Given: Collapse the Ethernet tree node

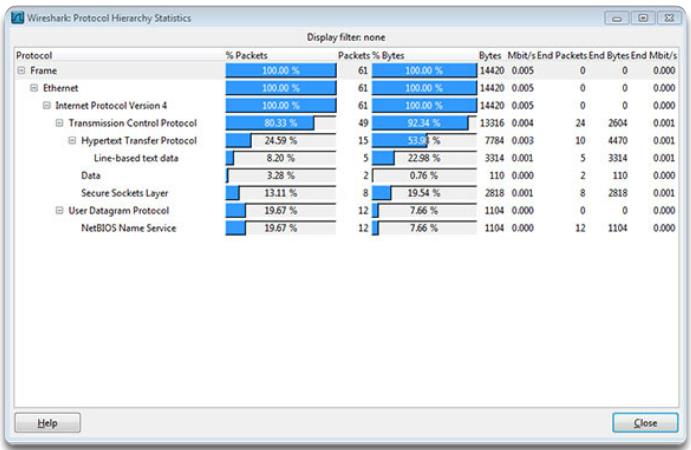Looking at the screenshot, I should [33, 88].
